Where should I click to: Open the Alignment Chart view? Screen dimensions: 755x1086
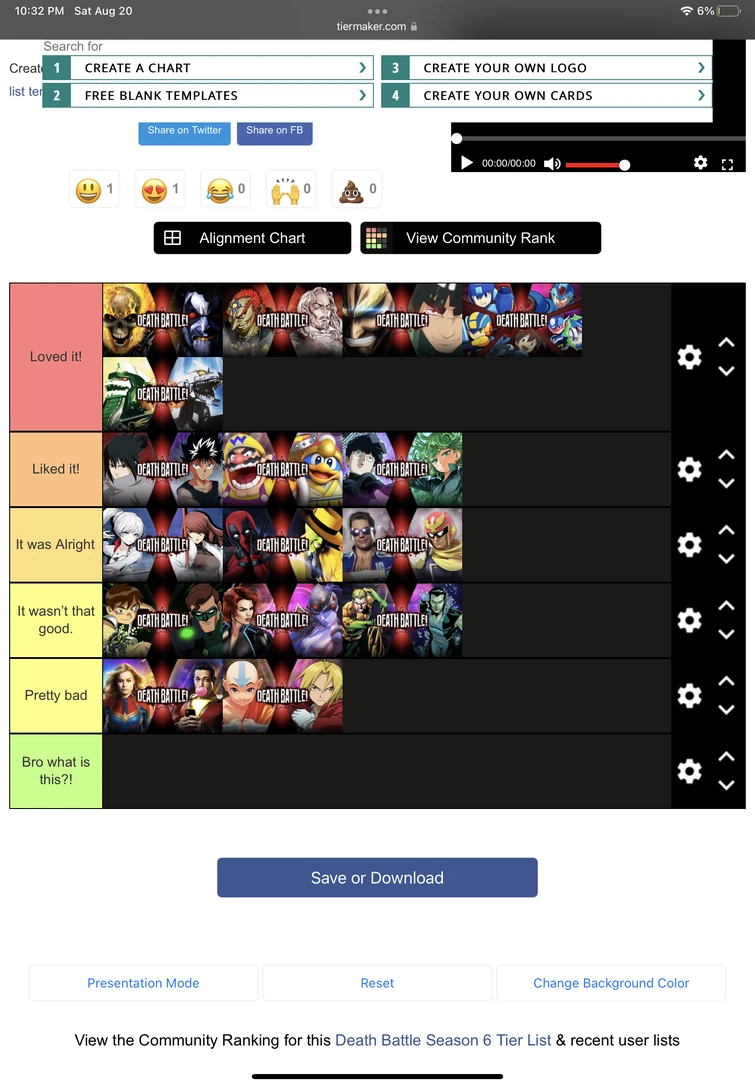251,237
